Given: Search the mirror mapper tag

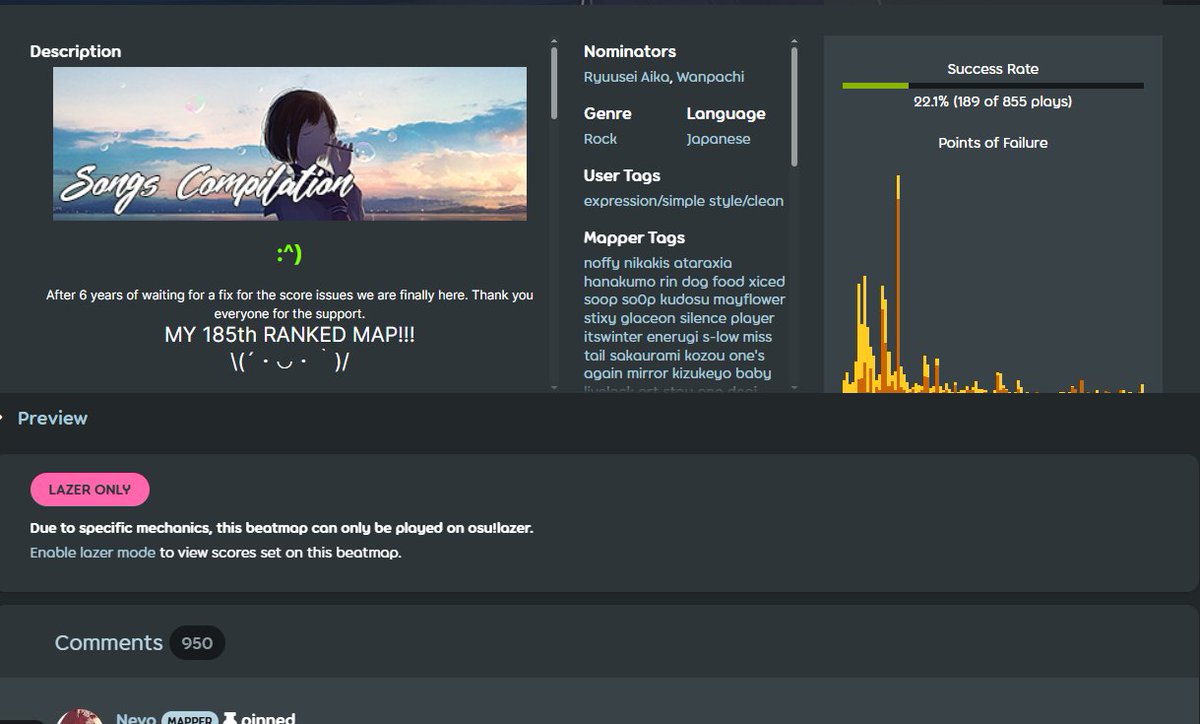Looking at the screenshot, I should point(648,374).
